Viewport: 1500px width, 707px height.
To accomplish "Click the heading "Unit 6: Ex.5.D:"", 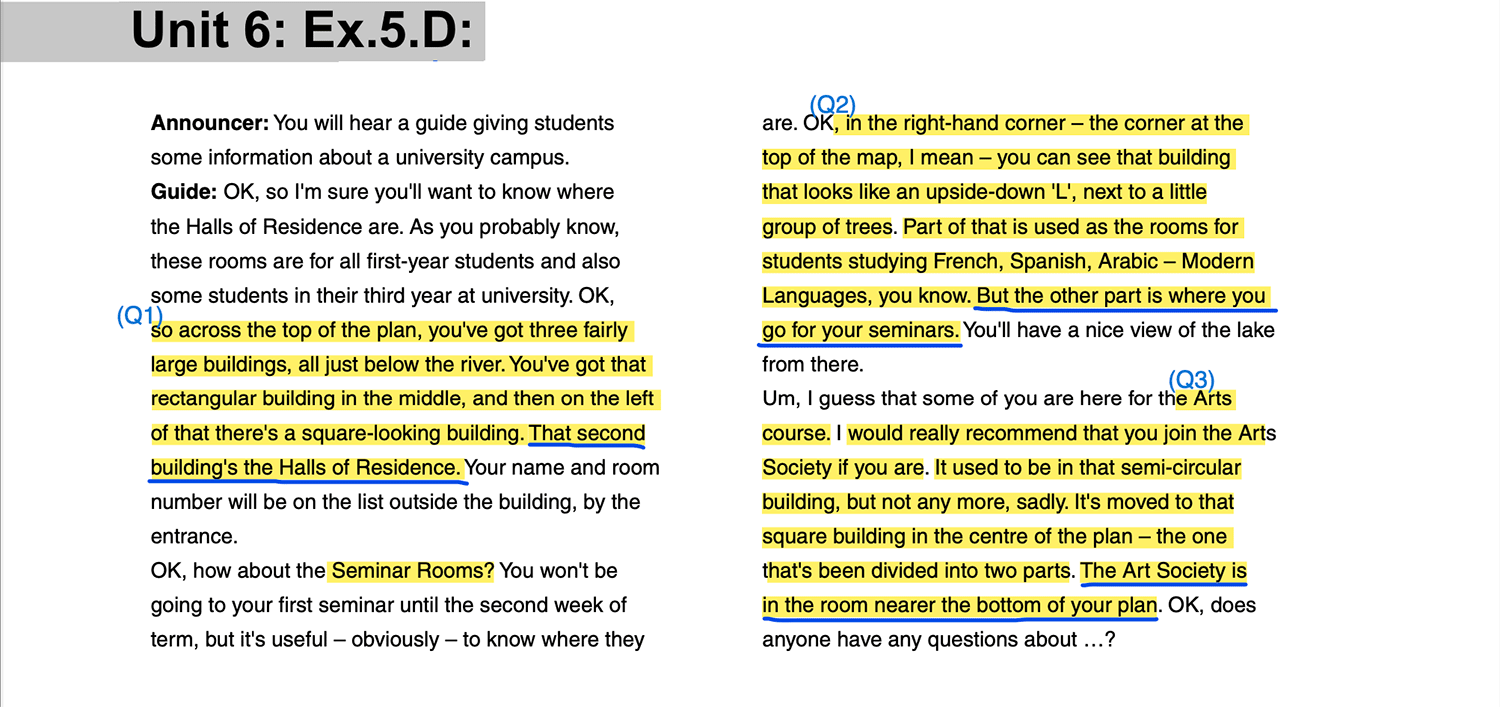I will point(302,30).
